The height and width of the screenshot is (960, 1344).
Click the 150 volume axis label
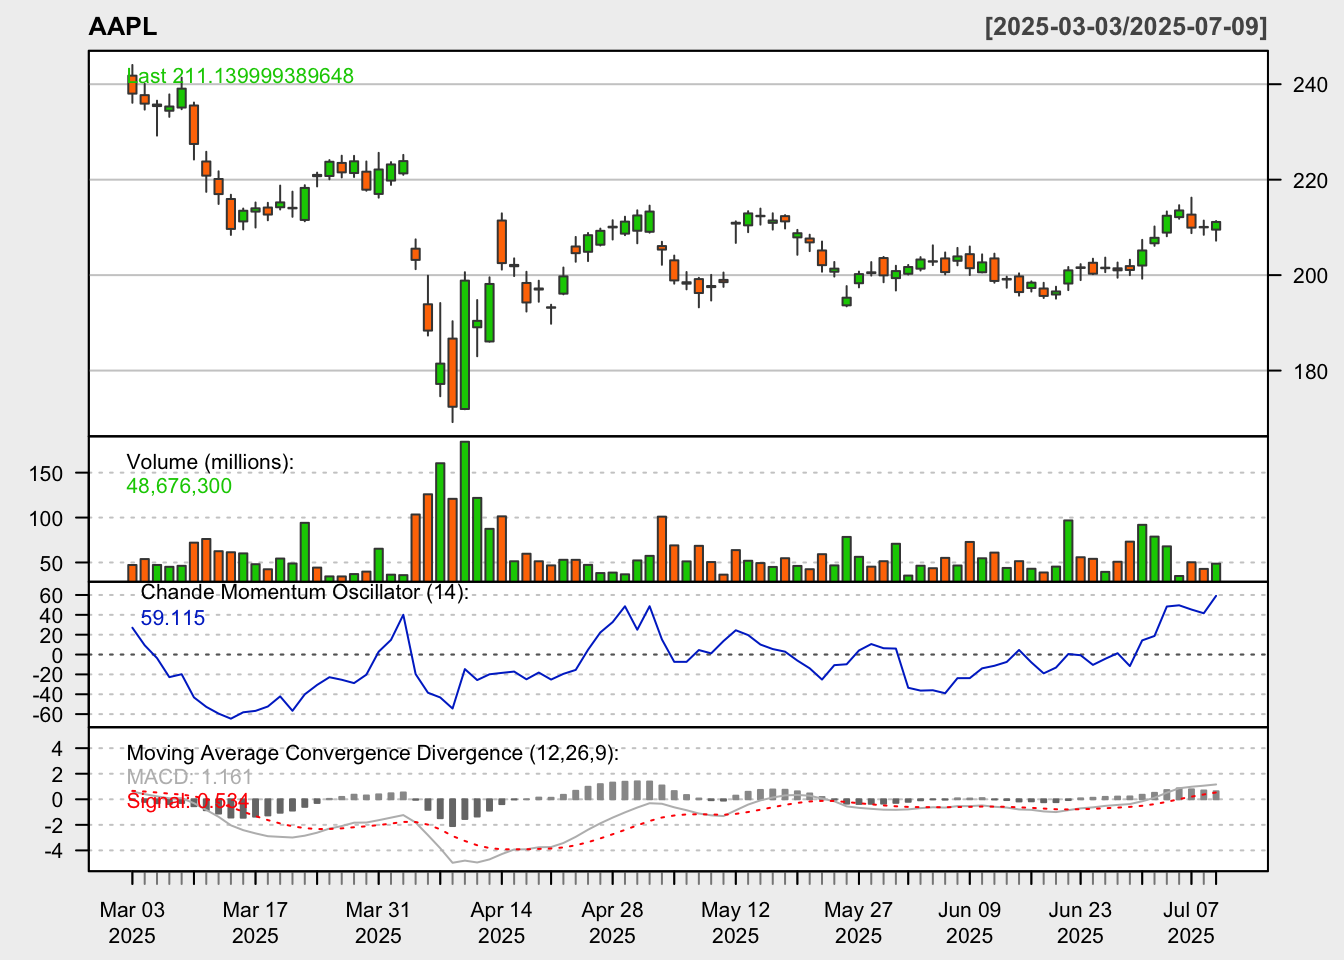coord(46,474)
